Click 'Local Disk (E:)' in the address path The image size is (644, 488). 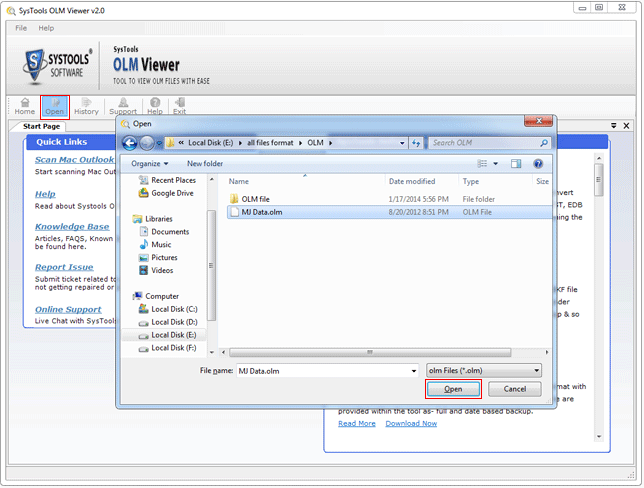tap(210, 143)
